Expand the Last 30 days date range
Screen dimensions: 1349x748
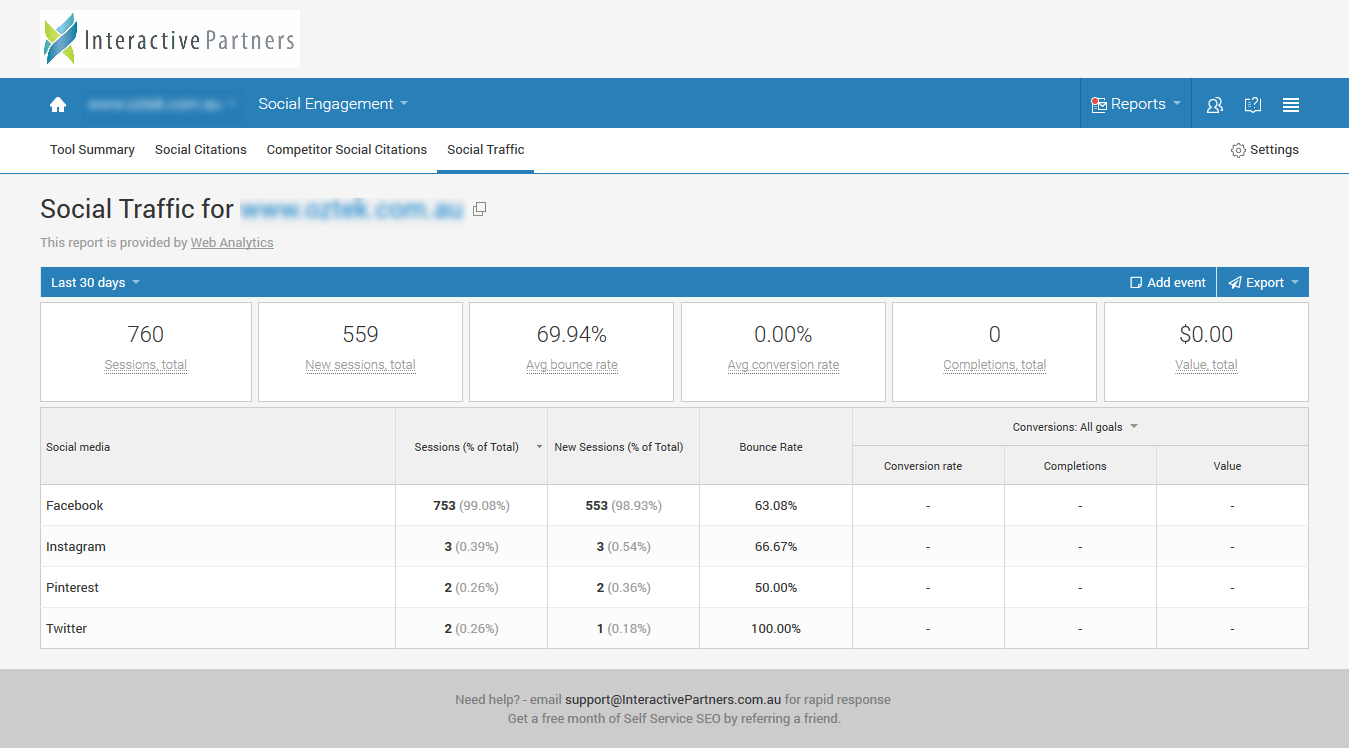pyautogui.click(x=95, y=282)
